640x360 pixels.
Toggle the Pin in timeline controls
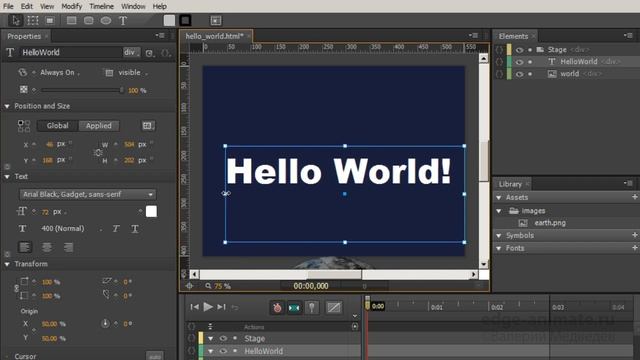(x=311, y=307)
